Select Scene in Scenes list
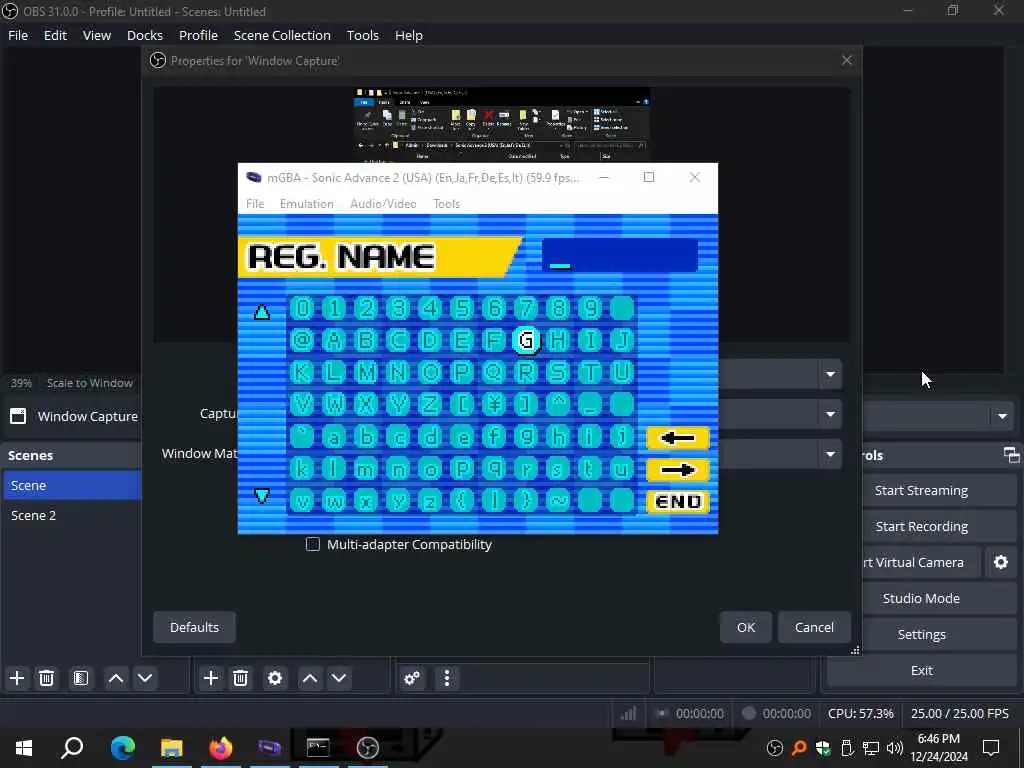The image size is (1024, 768). click(x=72, y=485)
